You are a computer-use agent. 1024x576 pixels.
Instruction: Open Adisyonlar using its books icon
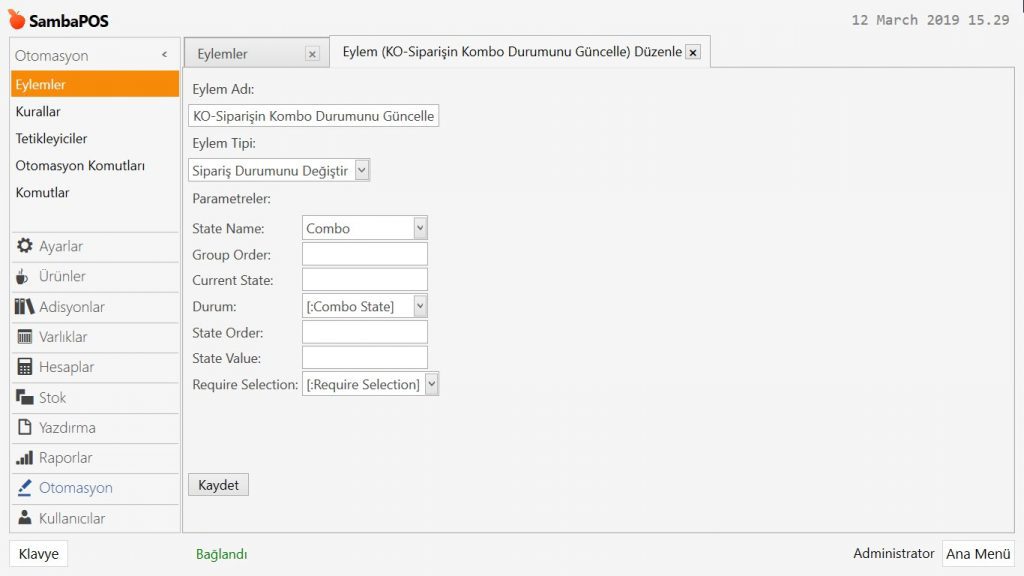tap(25, 307)
